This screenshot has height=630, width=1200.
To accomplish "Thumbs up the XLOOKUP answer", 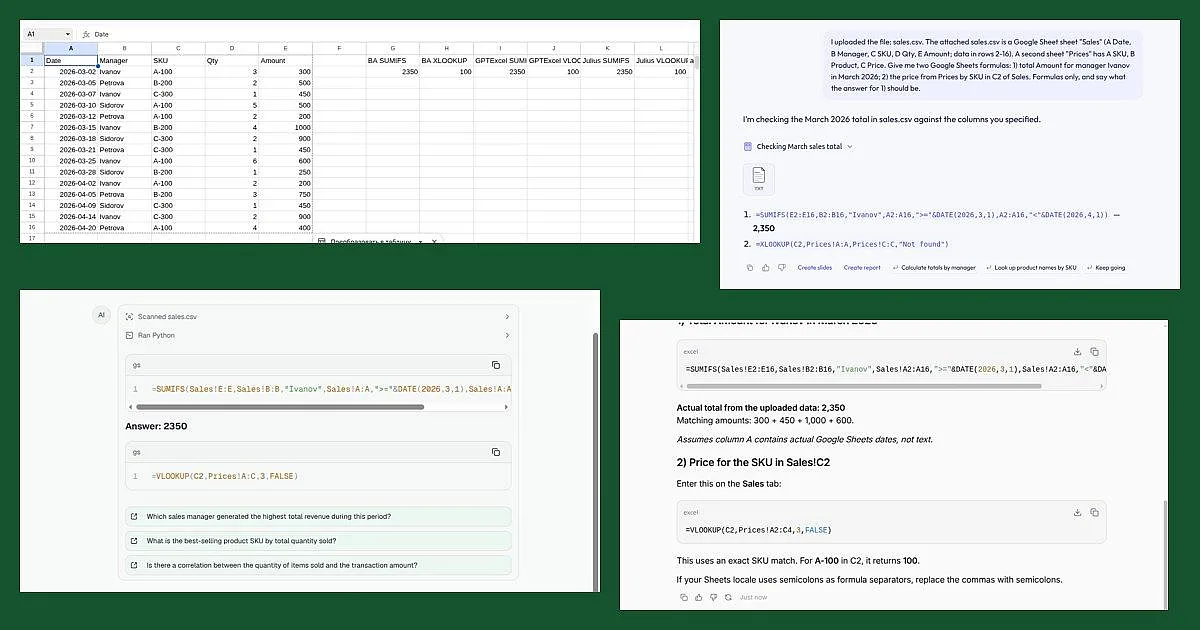I will click(x=766, y=268).
